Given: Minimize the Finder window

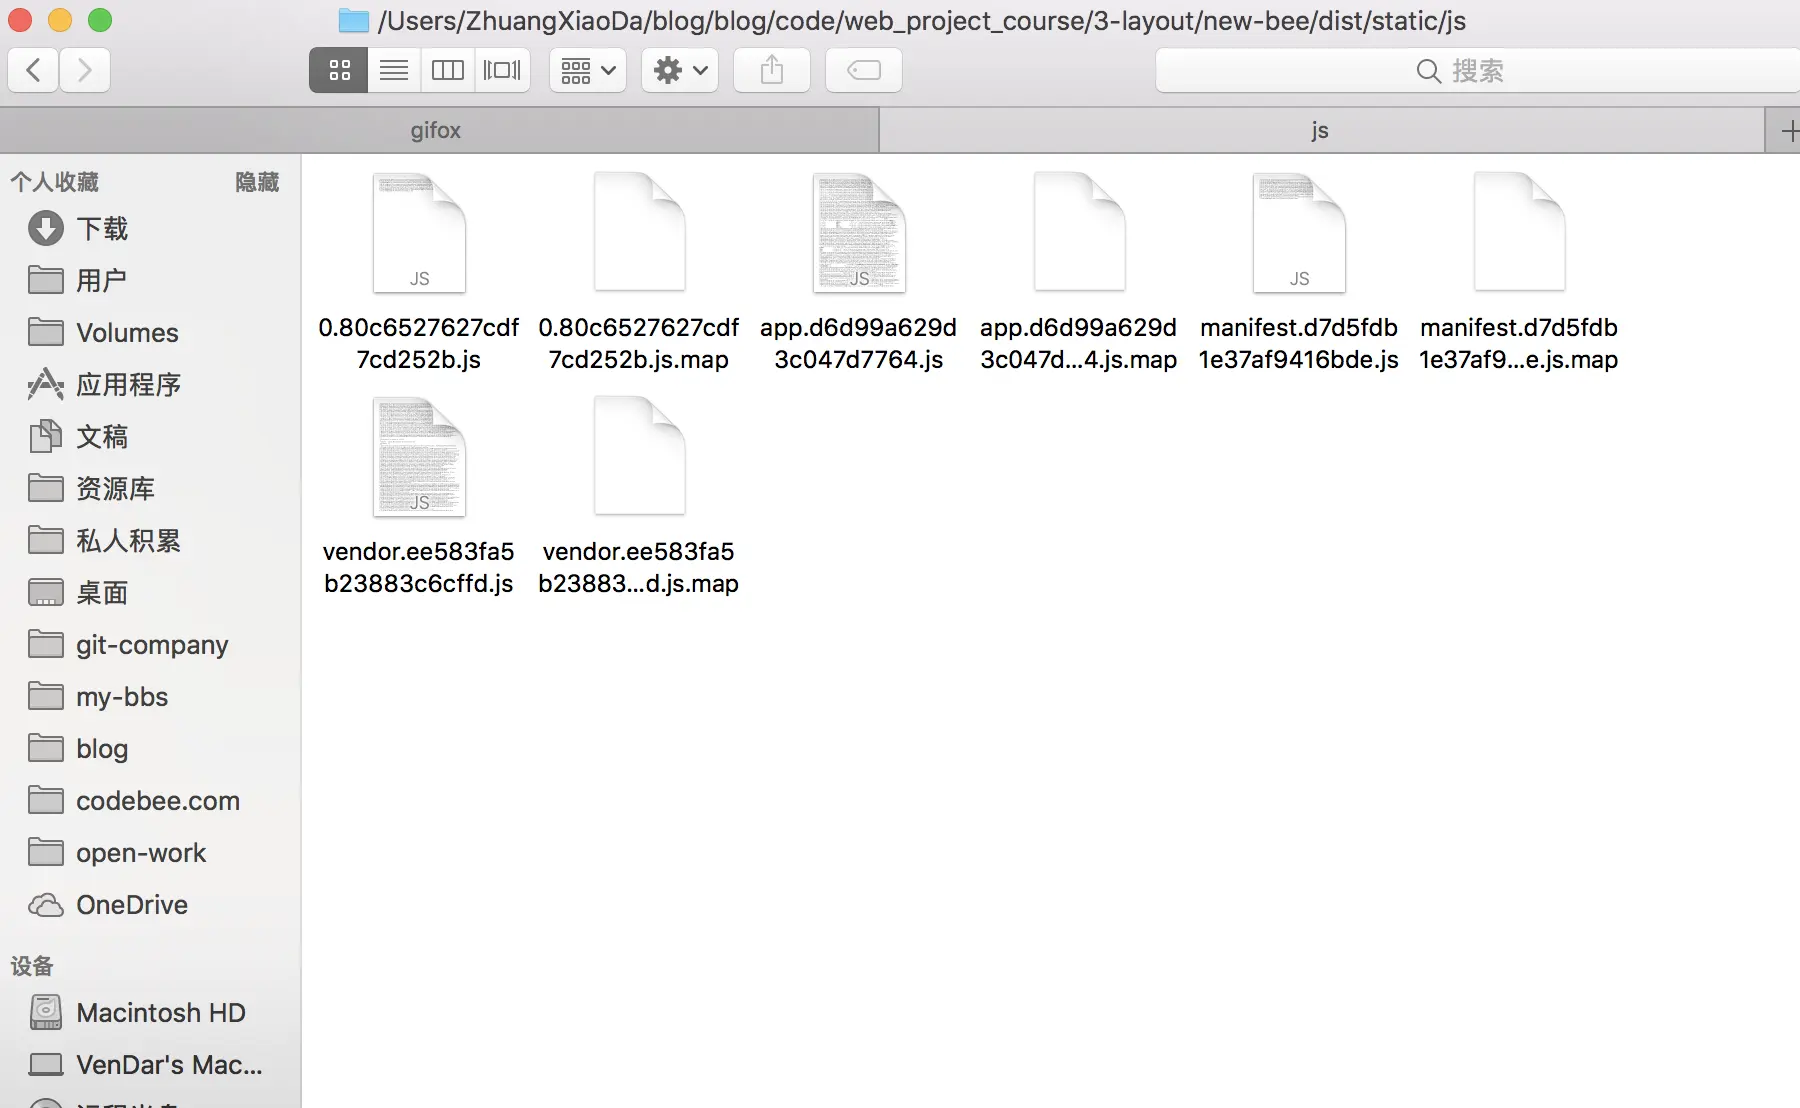Looking at the screenshot, I should (60, 20).
